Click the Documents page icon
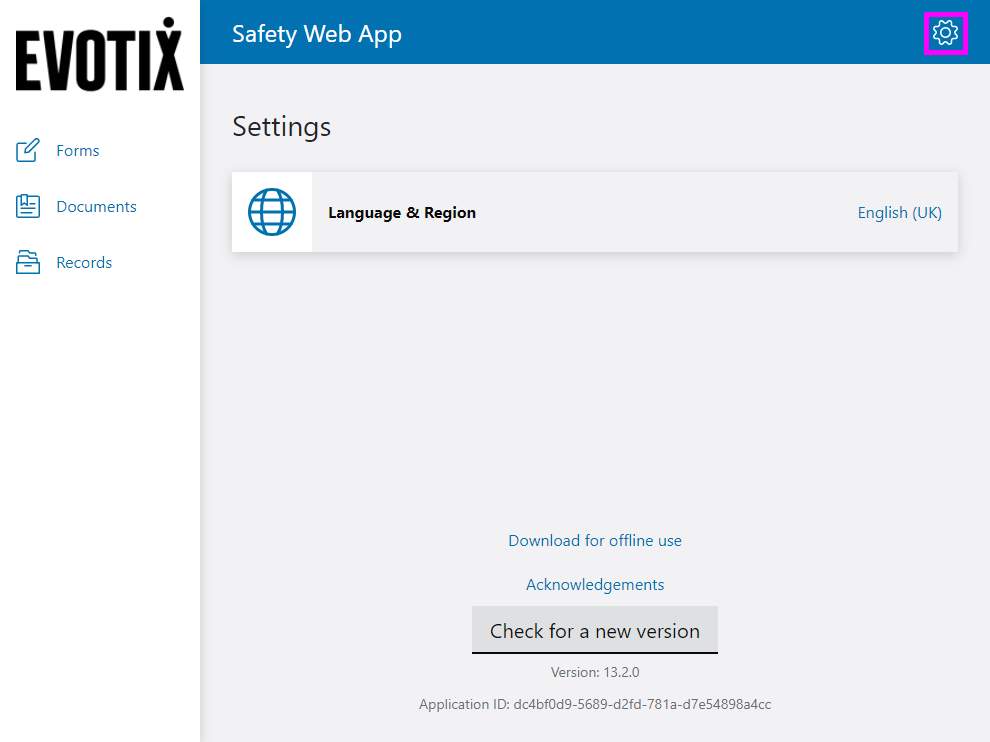The image size is (990, 742). (28, 207)
